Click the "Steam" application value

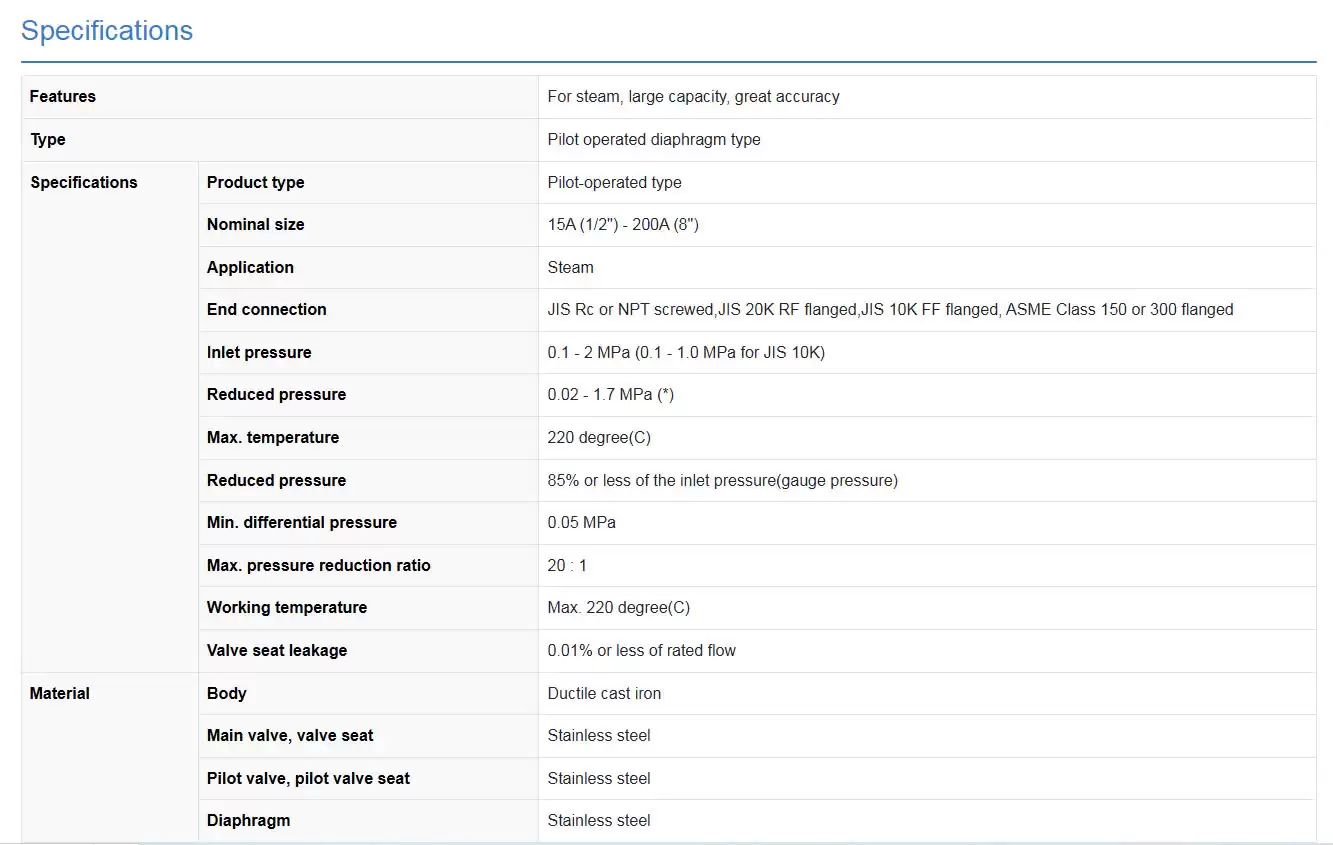point(570,267)
